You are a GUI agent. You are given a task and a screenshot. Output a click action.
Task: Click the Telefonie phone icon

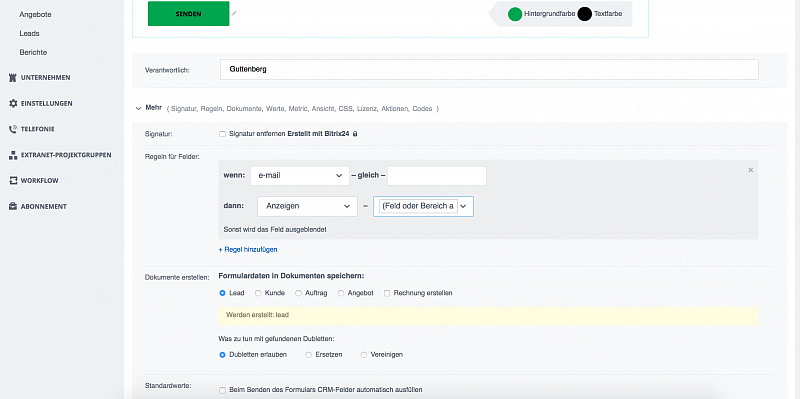tap(13, 129)
